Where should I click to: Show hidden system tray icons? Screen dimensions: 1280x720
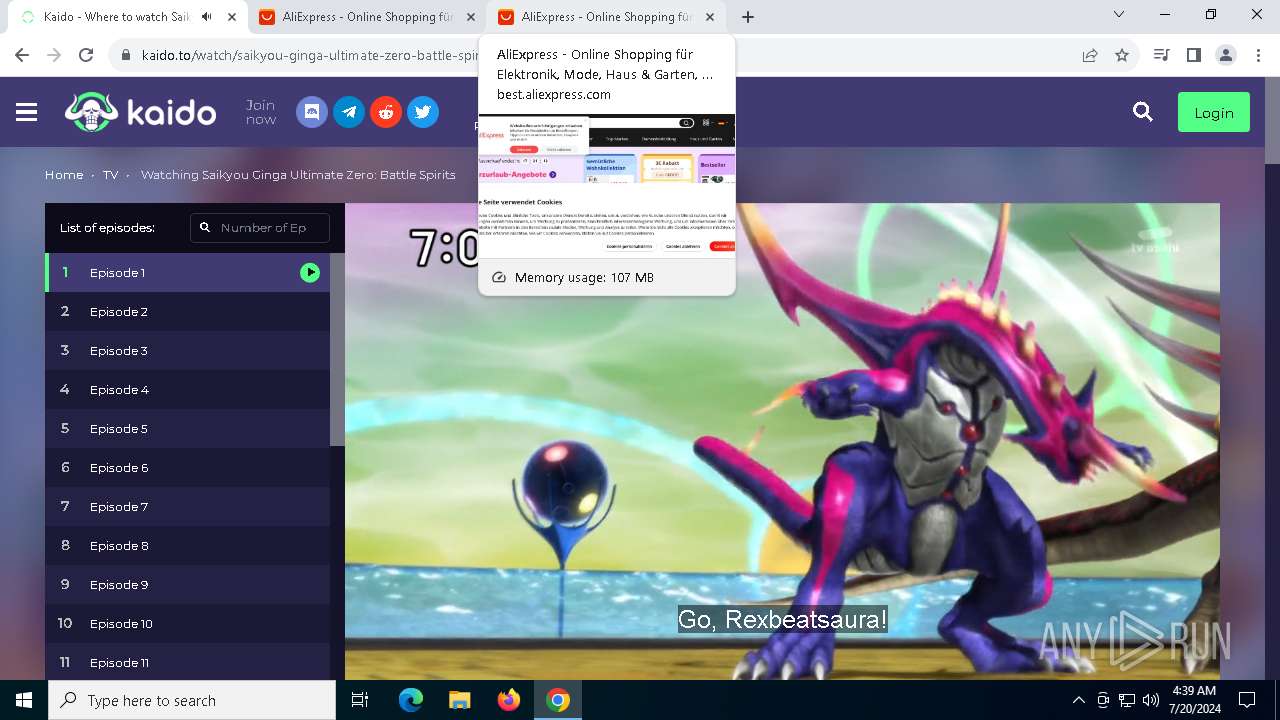click(x=1078, y=700)
